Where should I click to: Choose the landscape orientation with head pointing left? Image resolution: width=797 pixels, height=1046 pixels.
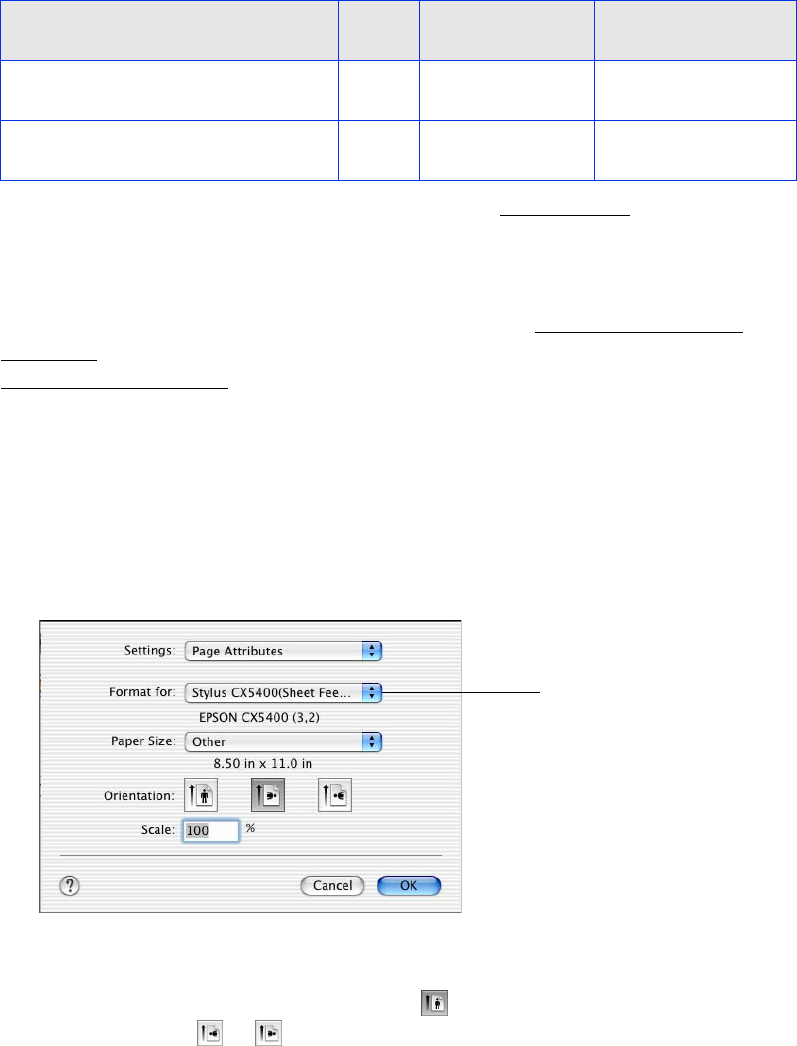pos(335,795)
